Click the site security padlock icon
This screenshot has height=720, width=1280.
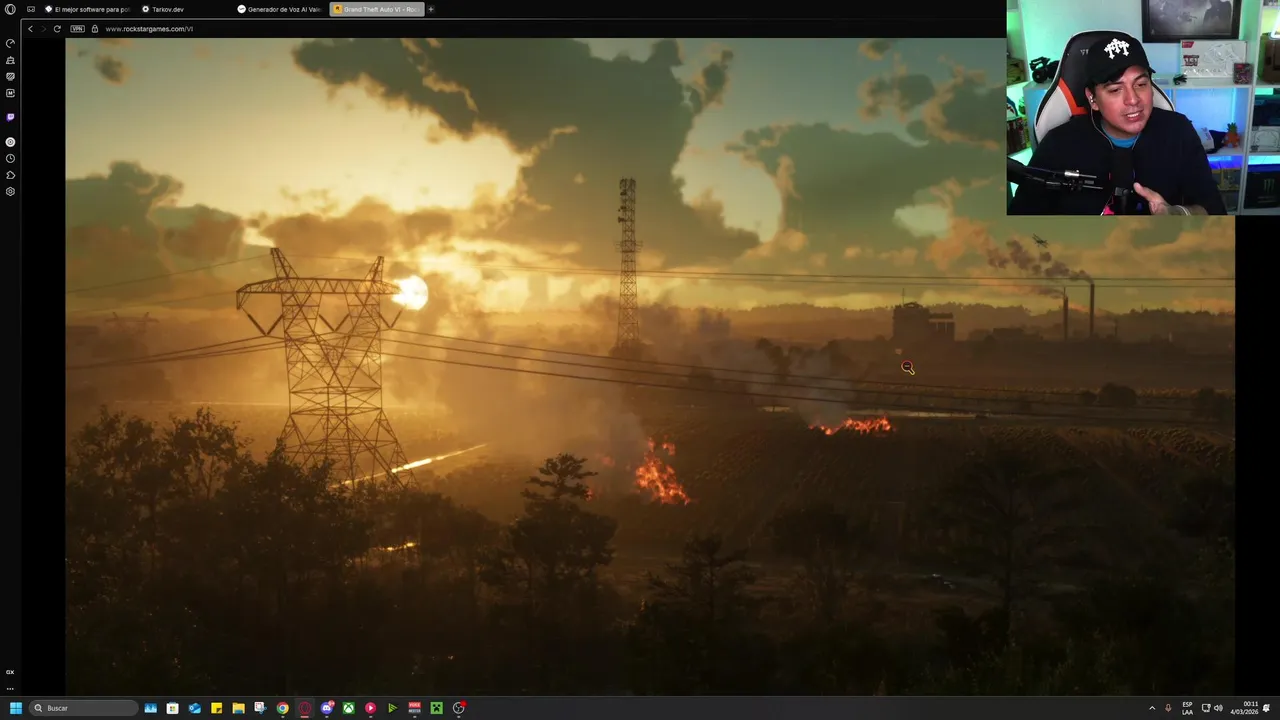(x=95, y=29)
